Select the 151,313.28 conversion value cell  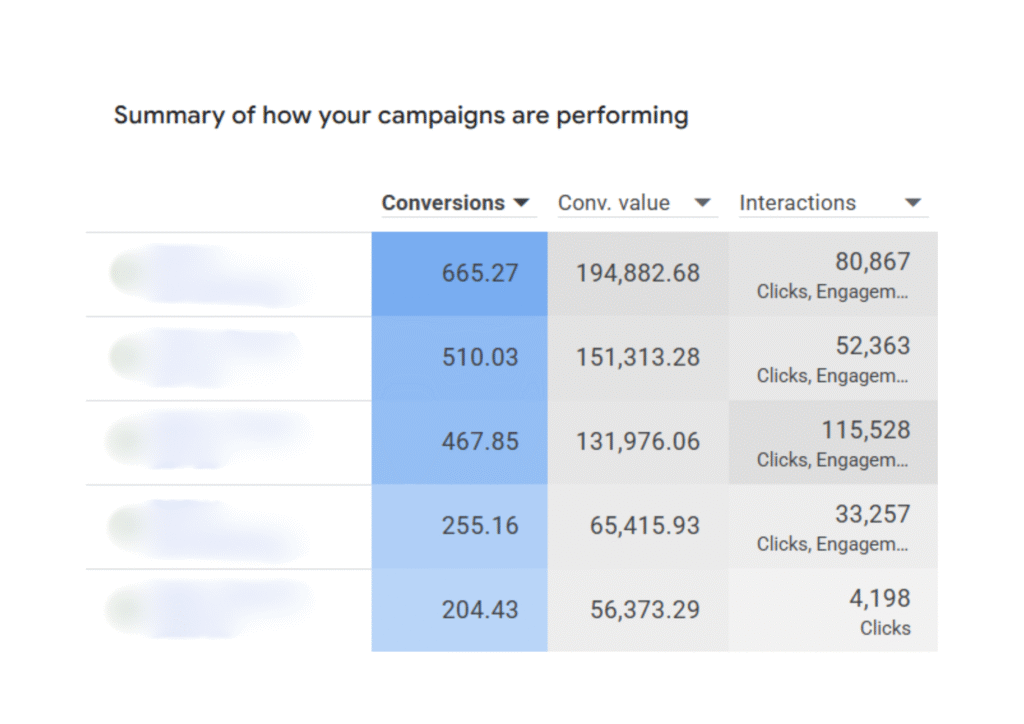coord(638,357)
